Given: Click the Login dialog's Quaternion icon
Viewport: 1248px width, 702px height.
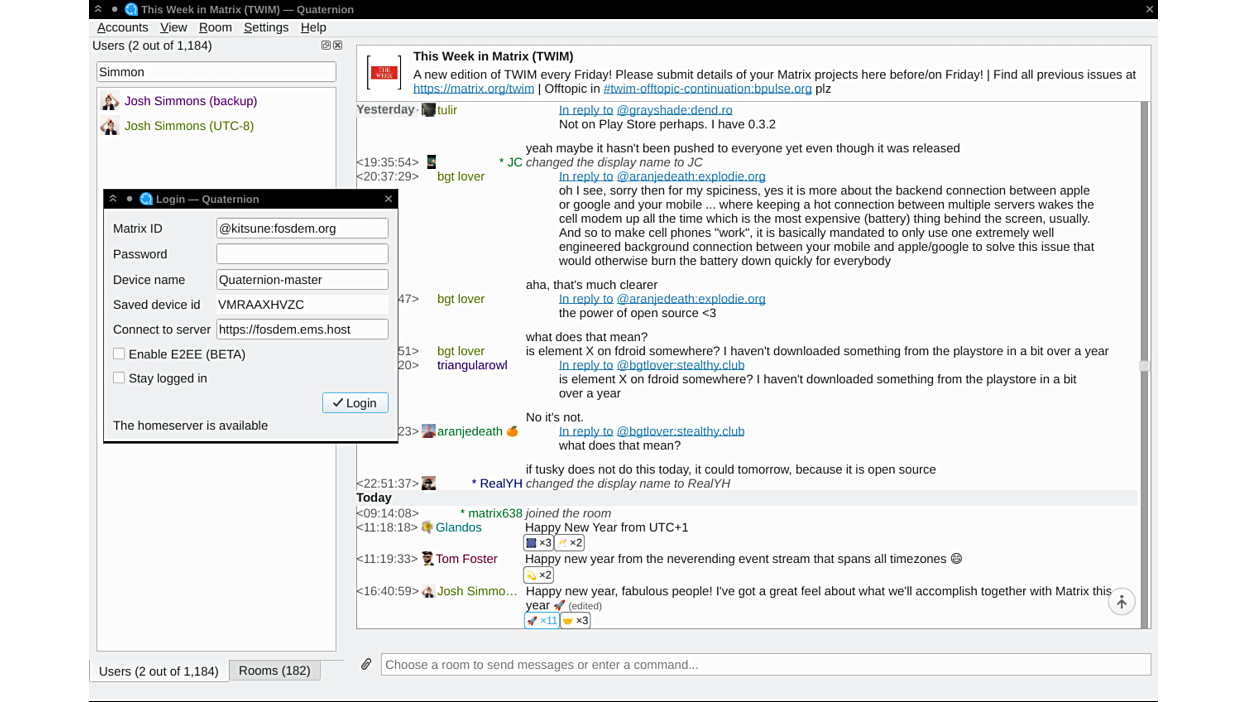Looking at the screenshot, I should click(x=146, y=199).
